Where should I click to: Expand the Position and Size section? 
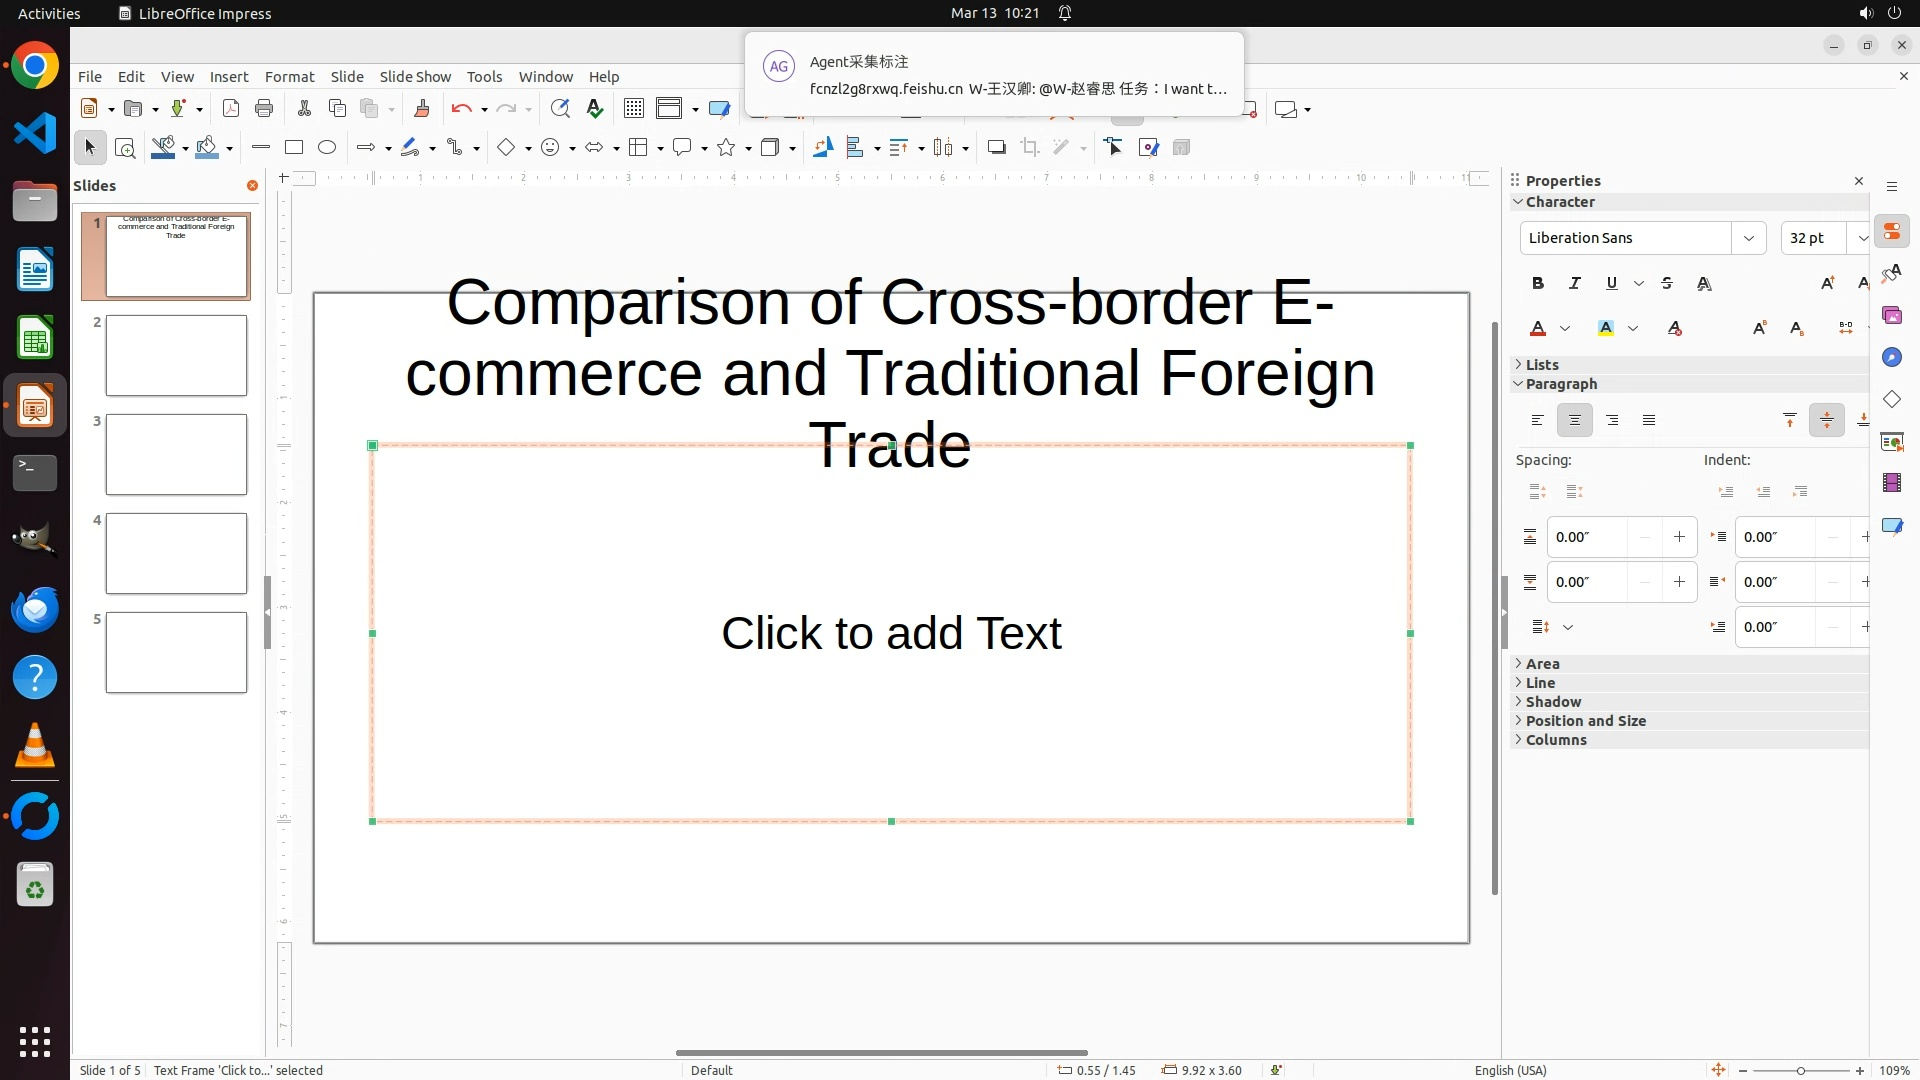tap(1585, 721)
